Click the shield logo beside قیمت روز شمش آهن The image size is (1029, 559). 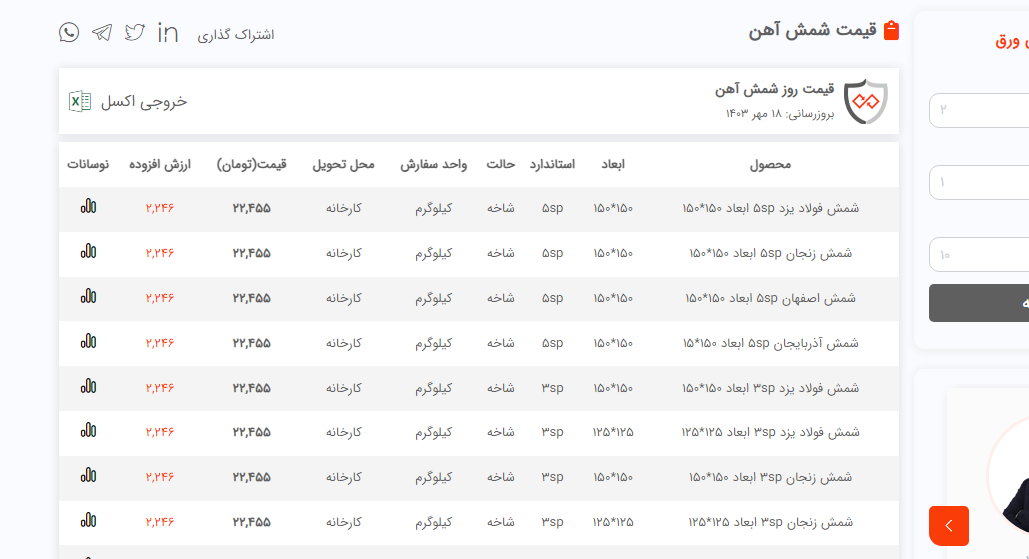pos(865,101)
